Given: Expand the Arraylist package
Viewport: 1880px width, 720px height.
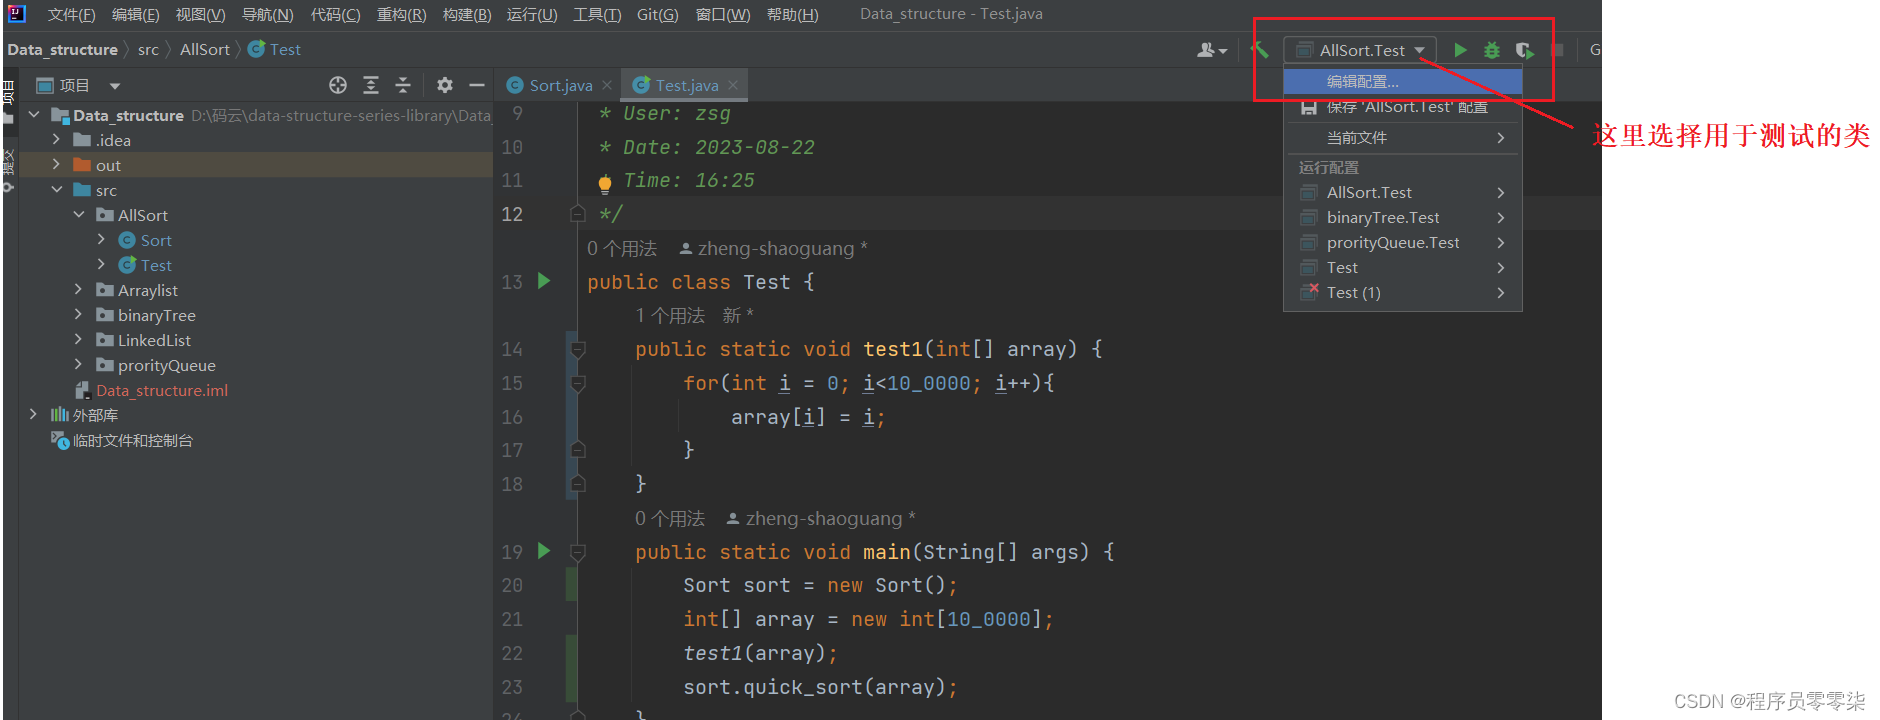Looking at the screenshot, I should [78, 290].
